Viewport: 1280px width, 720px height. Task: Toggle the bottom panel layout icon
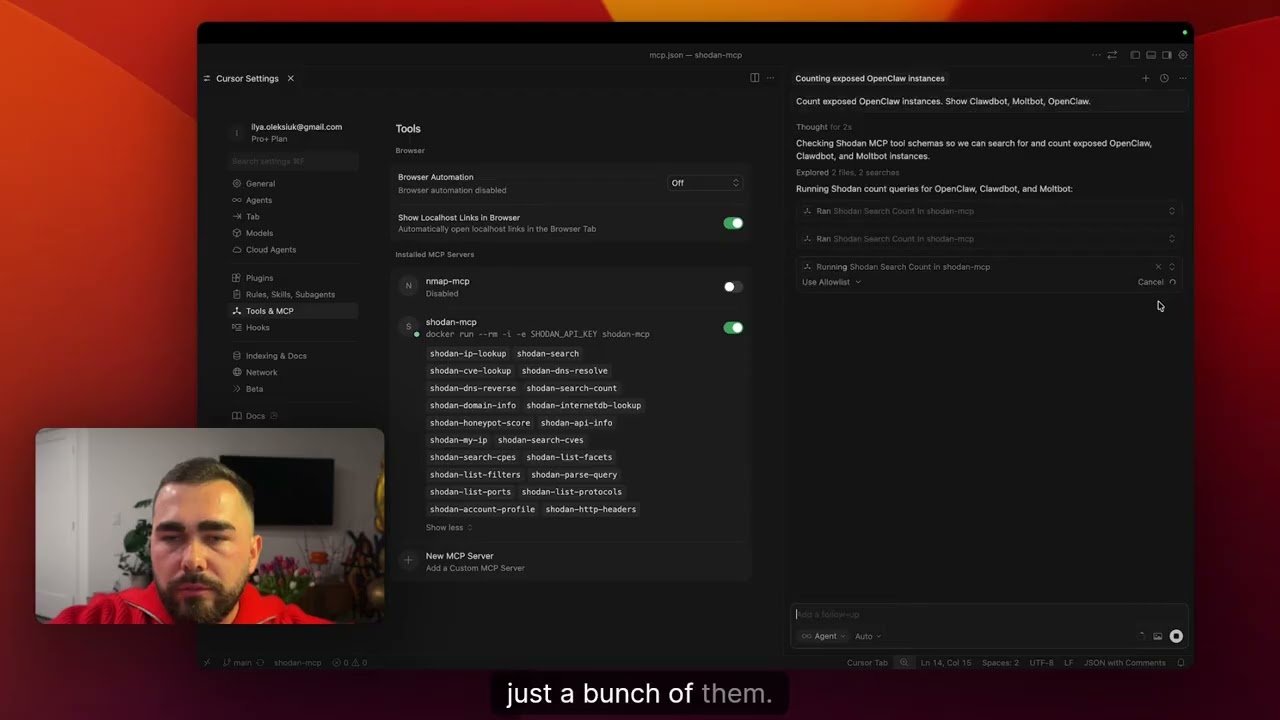(1151, 55)
